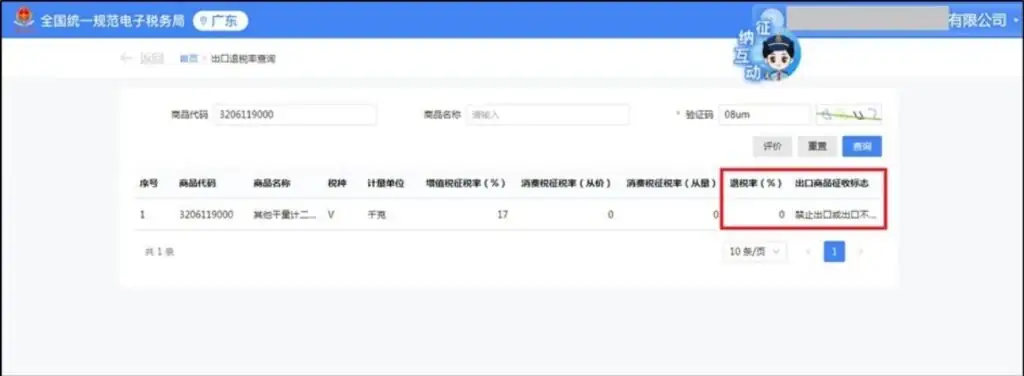Viewport: 1024px width, 376px height.
Task: Select the value 17 VAT rate cell
Action: pos(503,214)
